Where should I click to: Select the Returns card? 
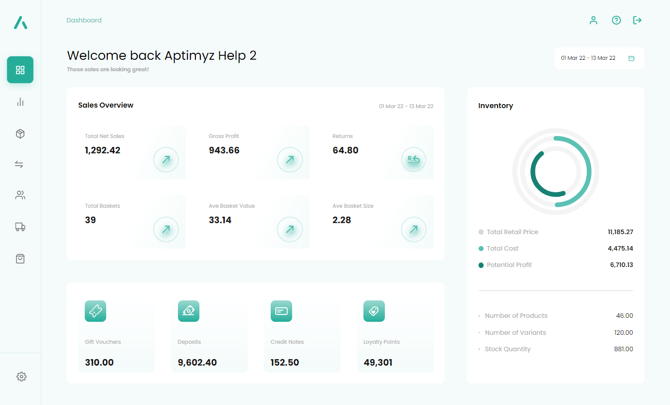pos(382,152)
